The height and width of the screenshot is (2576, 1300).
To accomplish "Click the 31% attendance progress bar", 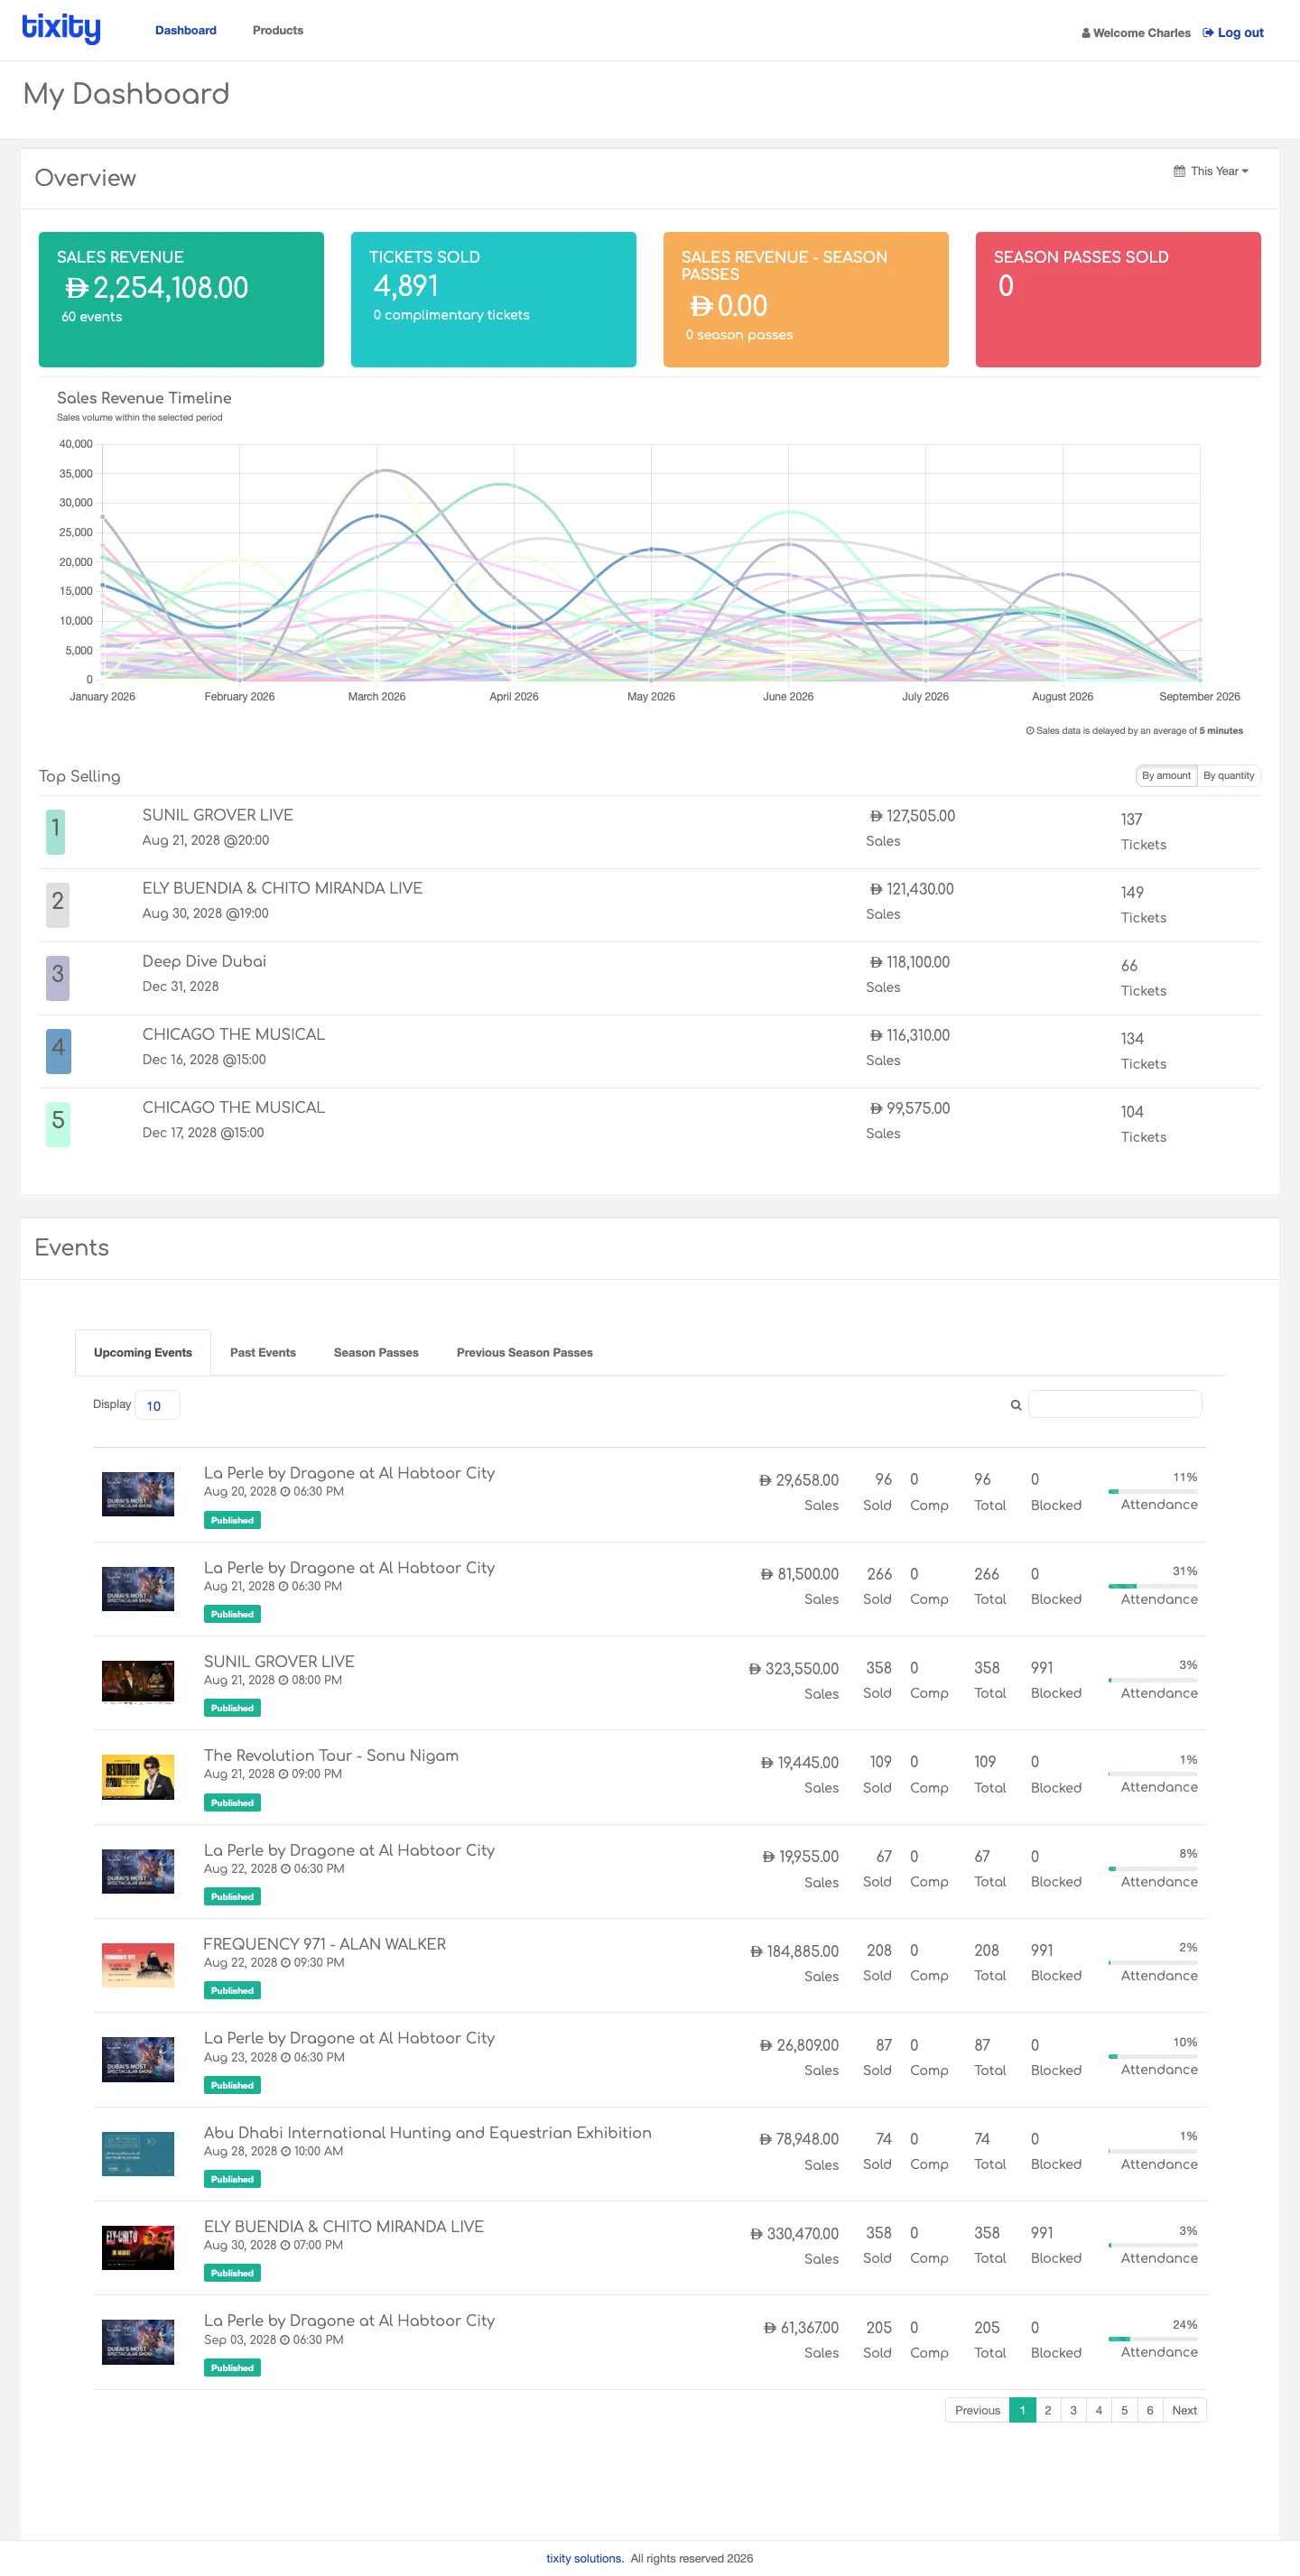I will pos(1152,1586).
